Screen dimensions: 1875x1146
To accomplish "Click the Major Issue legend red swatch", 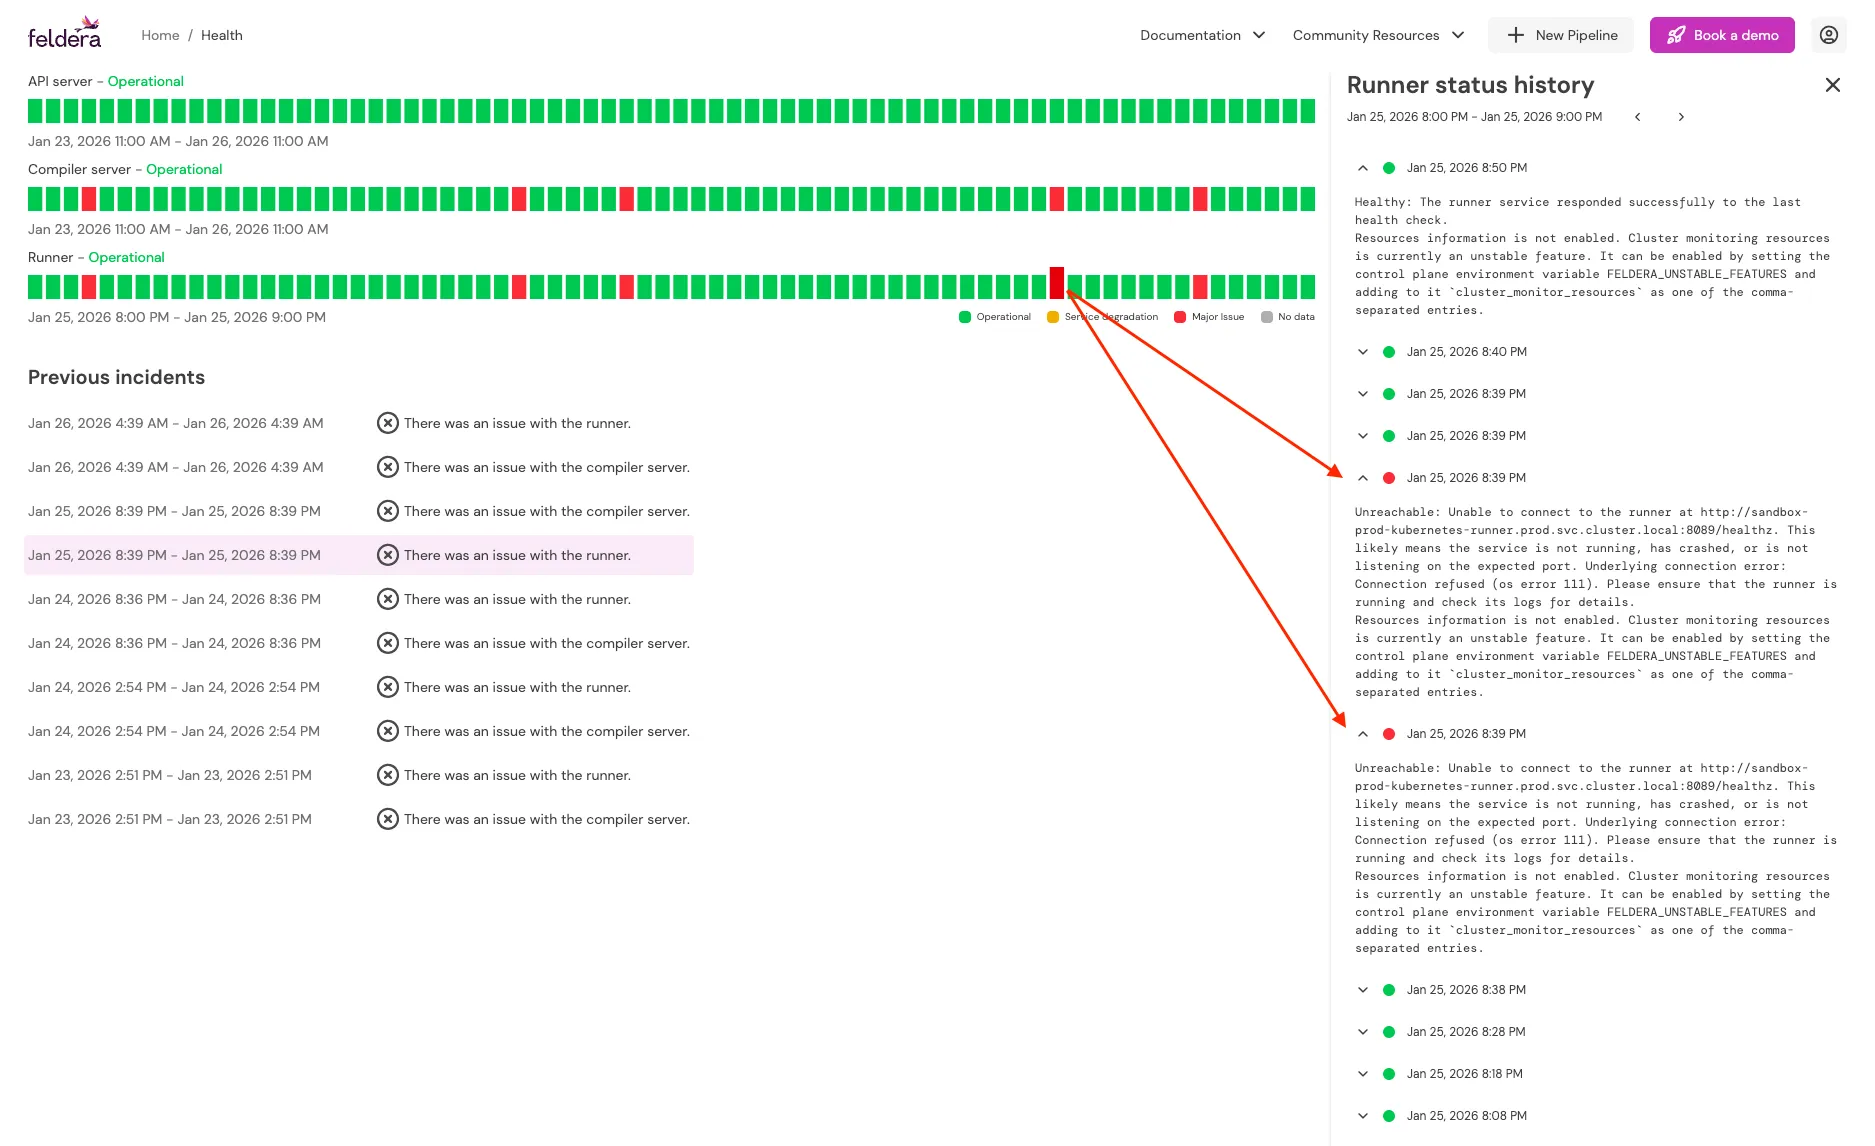I will [1179, 317].
